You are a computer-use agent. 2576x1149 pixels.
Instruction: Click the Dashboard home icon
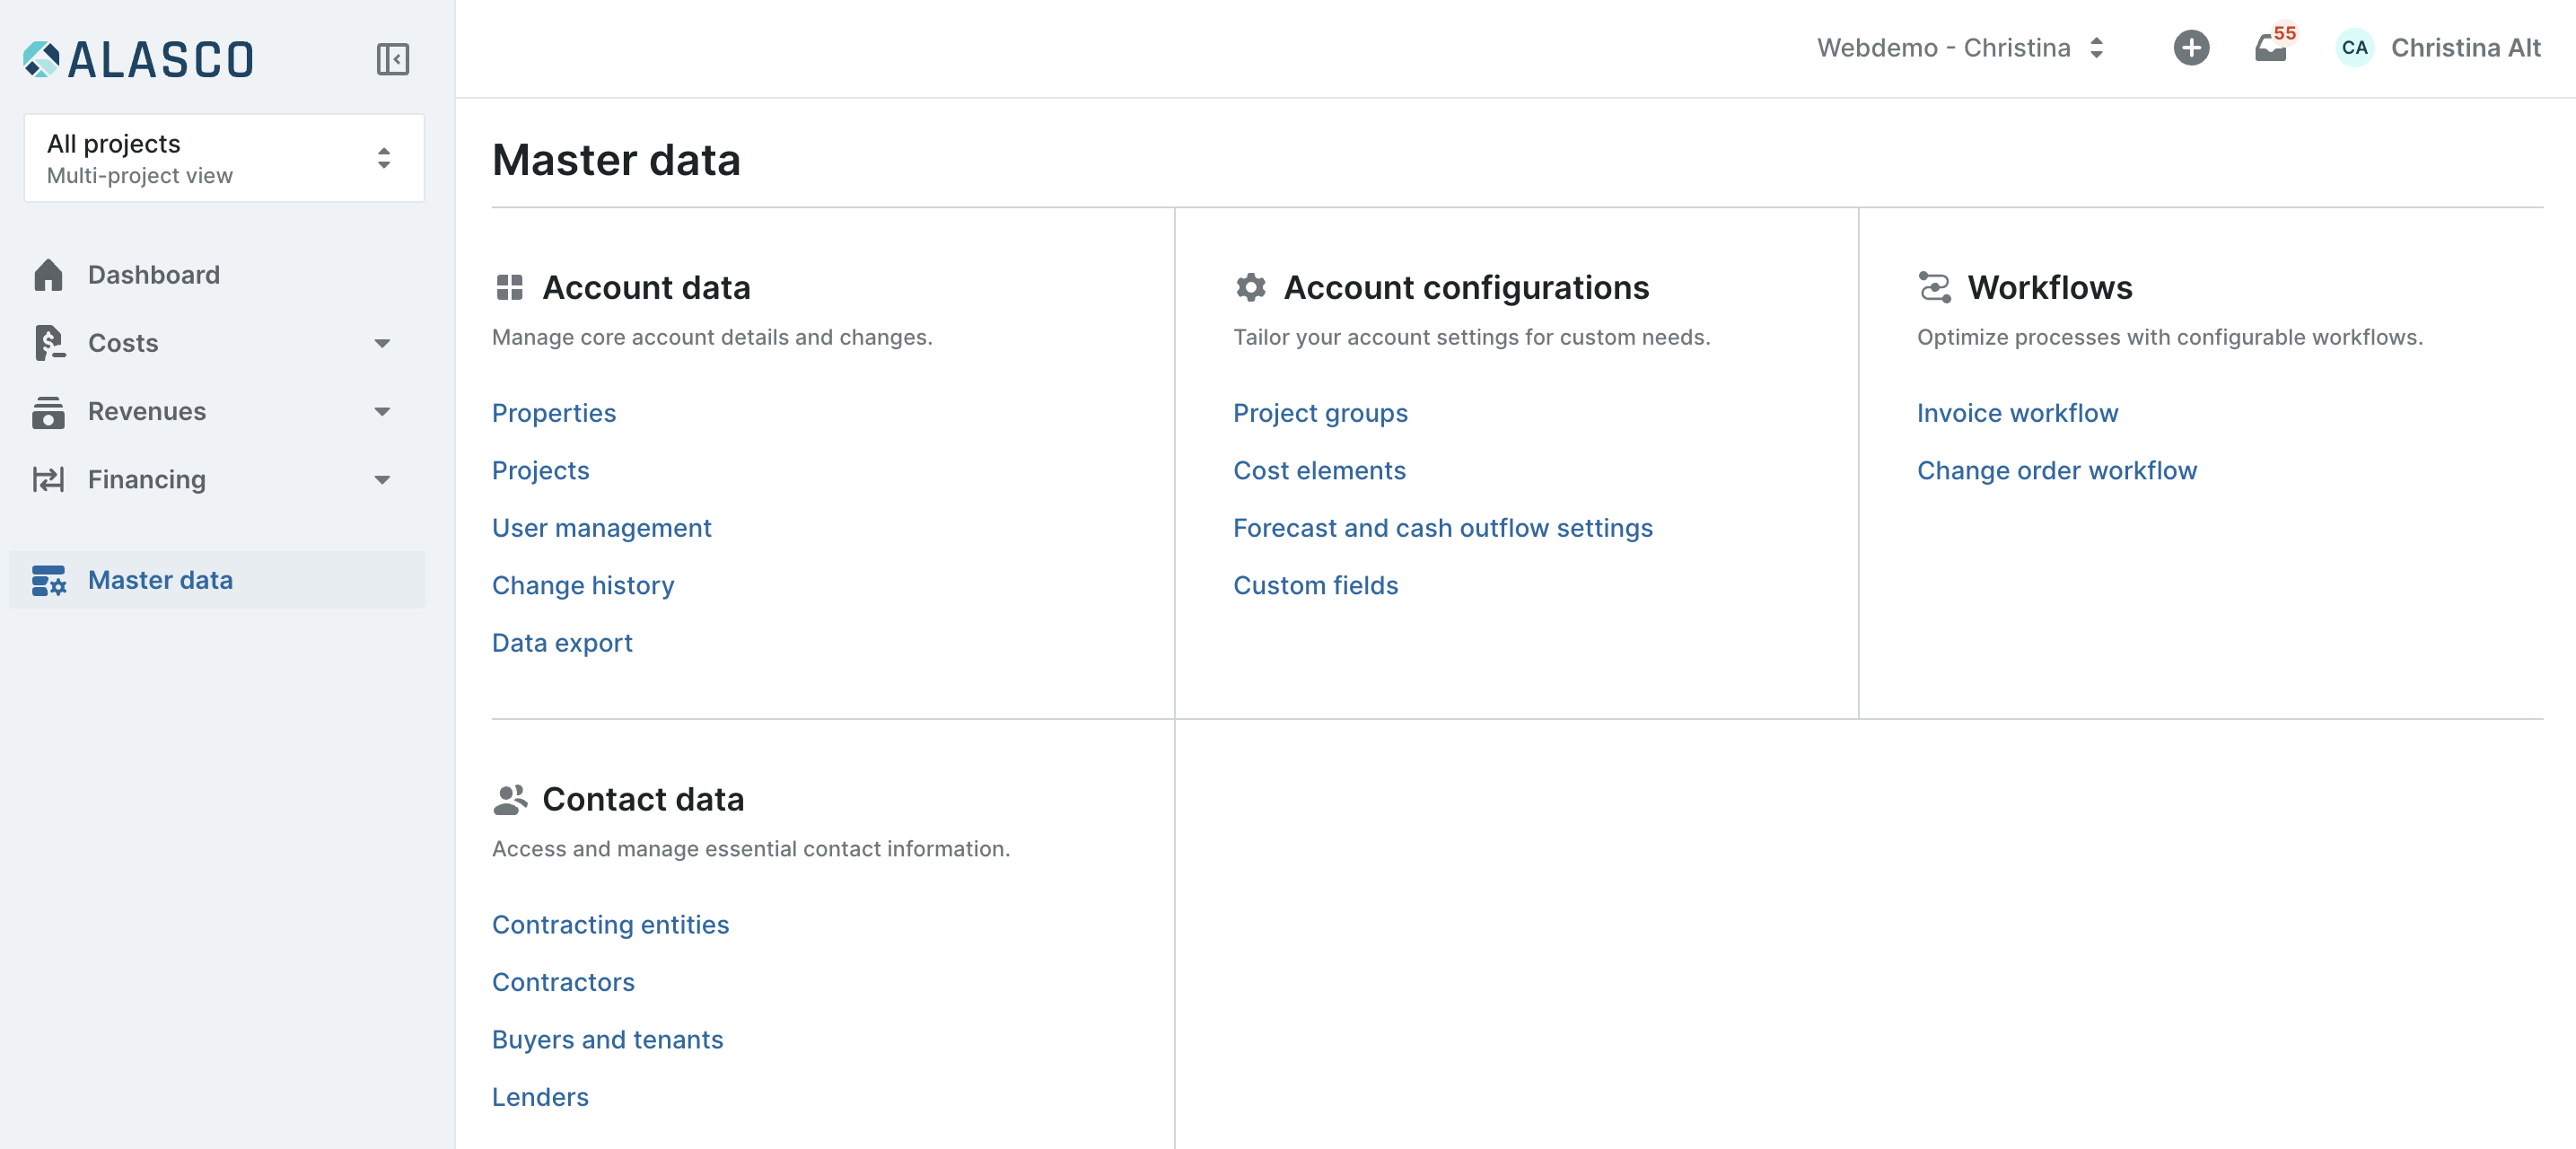[x=48, y=275]
